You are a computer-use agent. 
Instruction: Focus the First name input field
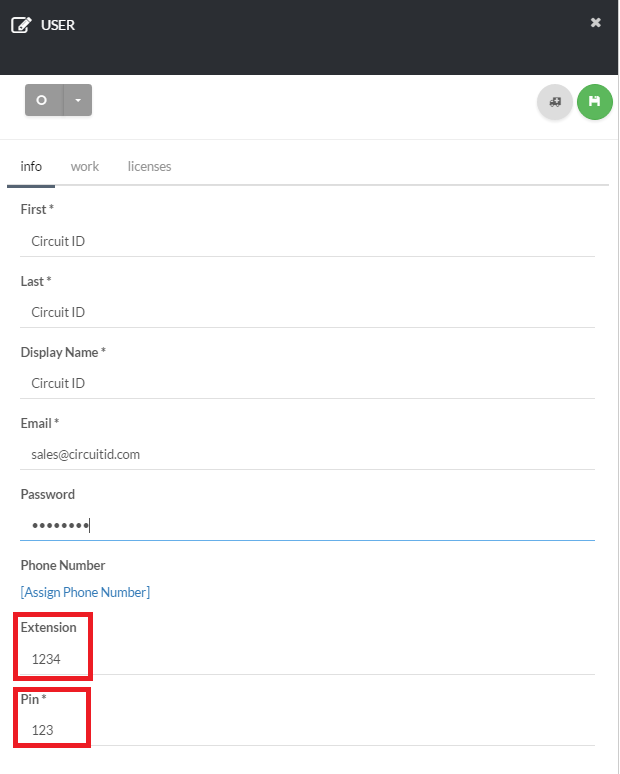pos(307,241)
